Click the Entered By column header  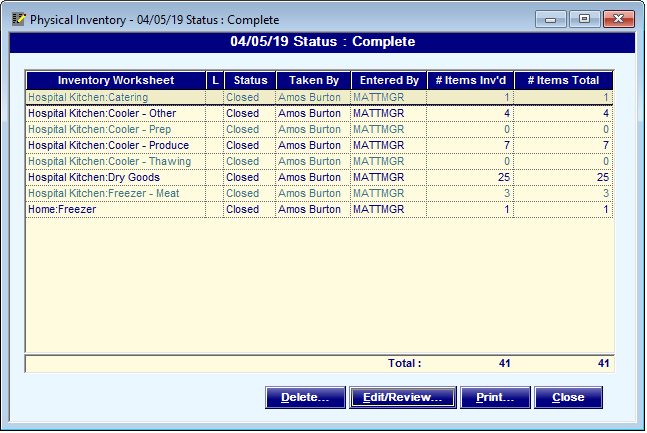(388, 80)
